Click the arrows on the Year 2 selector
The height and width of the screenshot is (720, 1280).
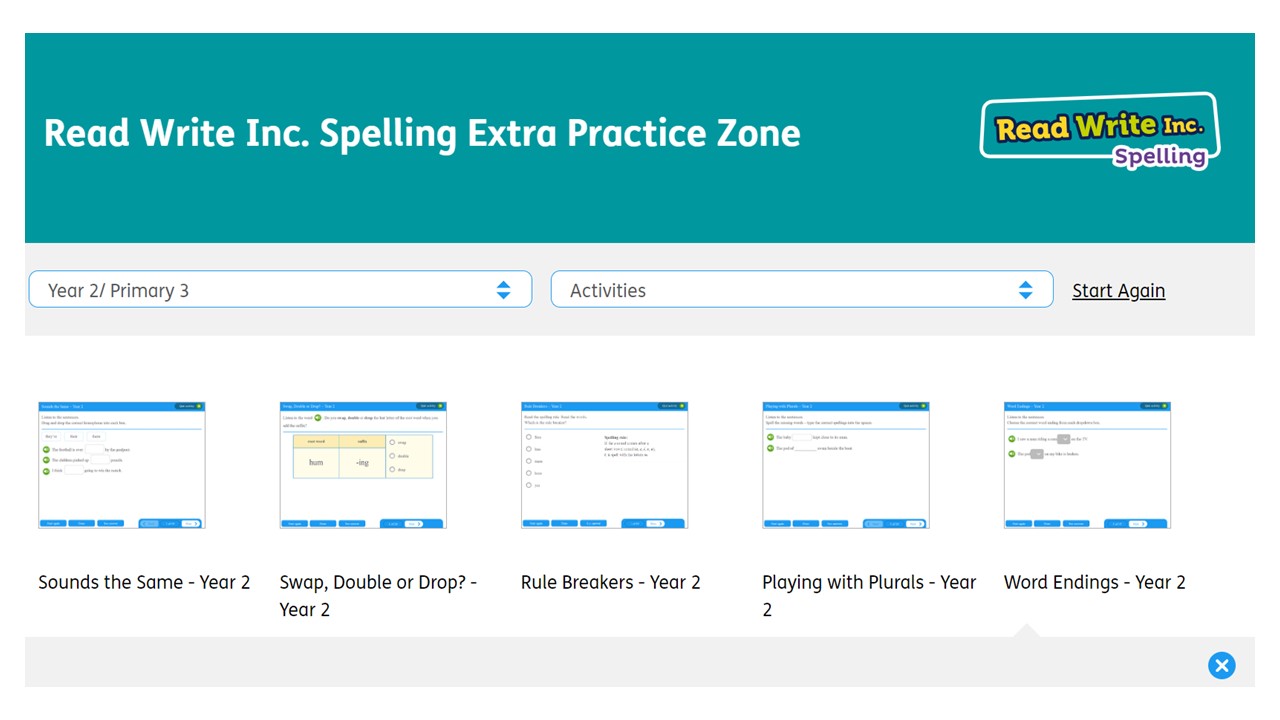point(504,290)
